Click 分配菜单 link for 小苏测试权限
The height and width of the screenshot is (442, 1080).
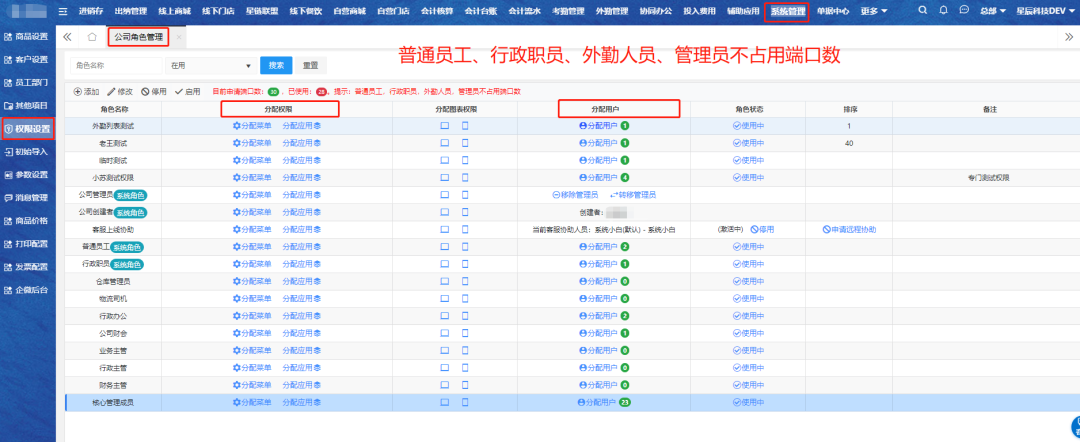click(252, 177)
